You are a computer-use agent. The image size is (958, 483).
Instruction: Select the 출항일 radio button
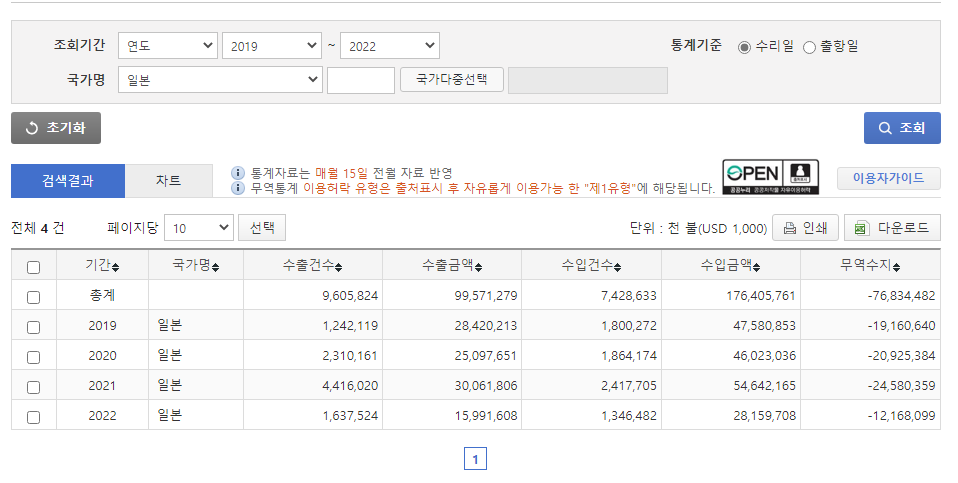pos(810,46)
